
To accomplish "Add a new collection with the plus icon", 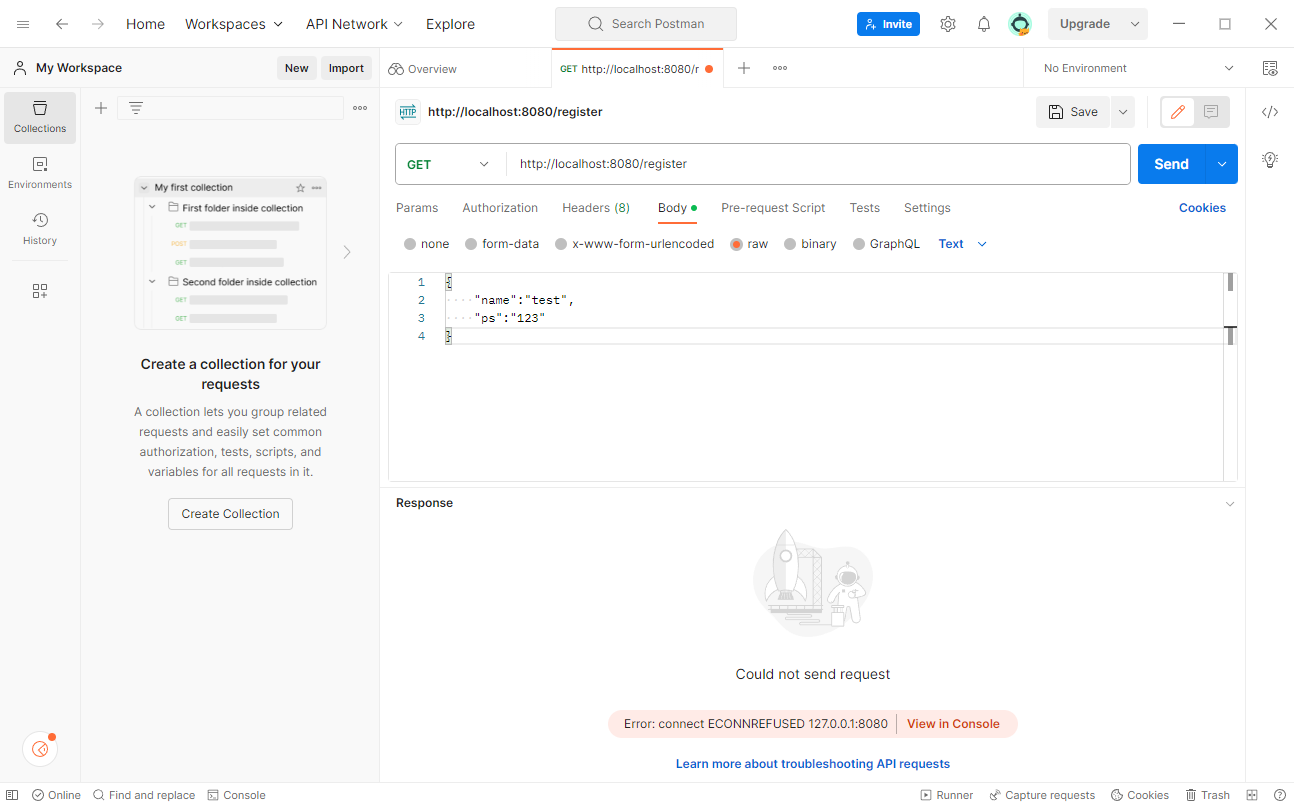I will [x=100, y=108].
